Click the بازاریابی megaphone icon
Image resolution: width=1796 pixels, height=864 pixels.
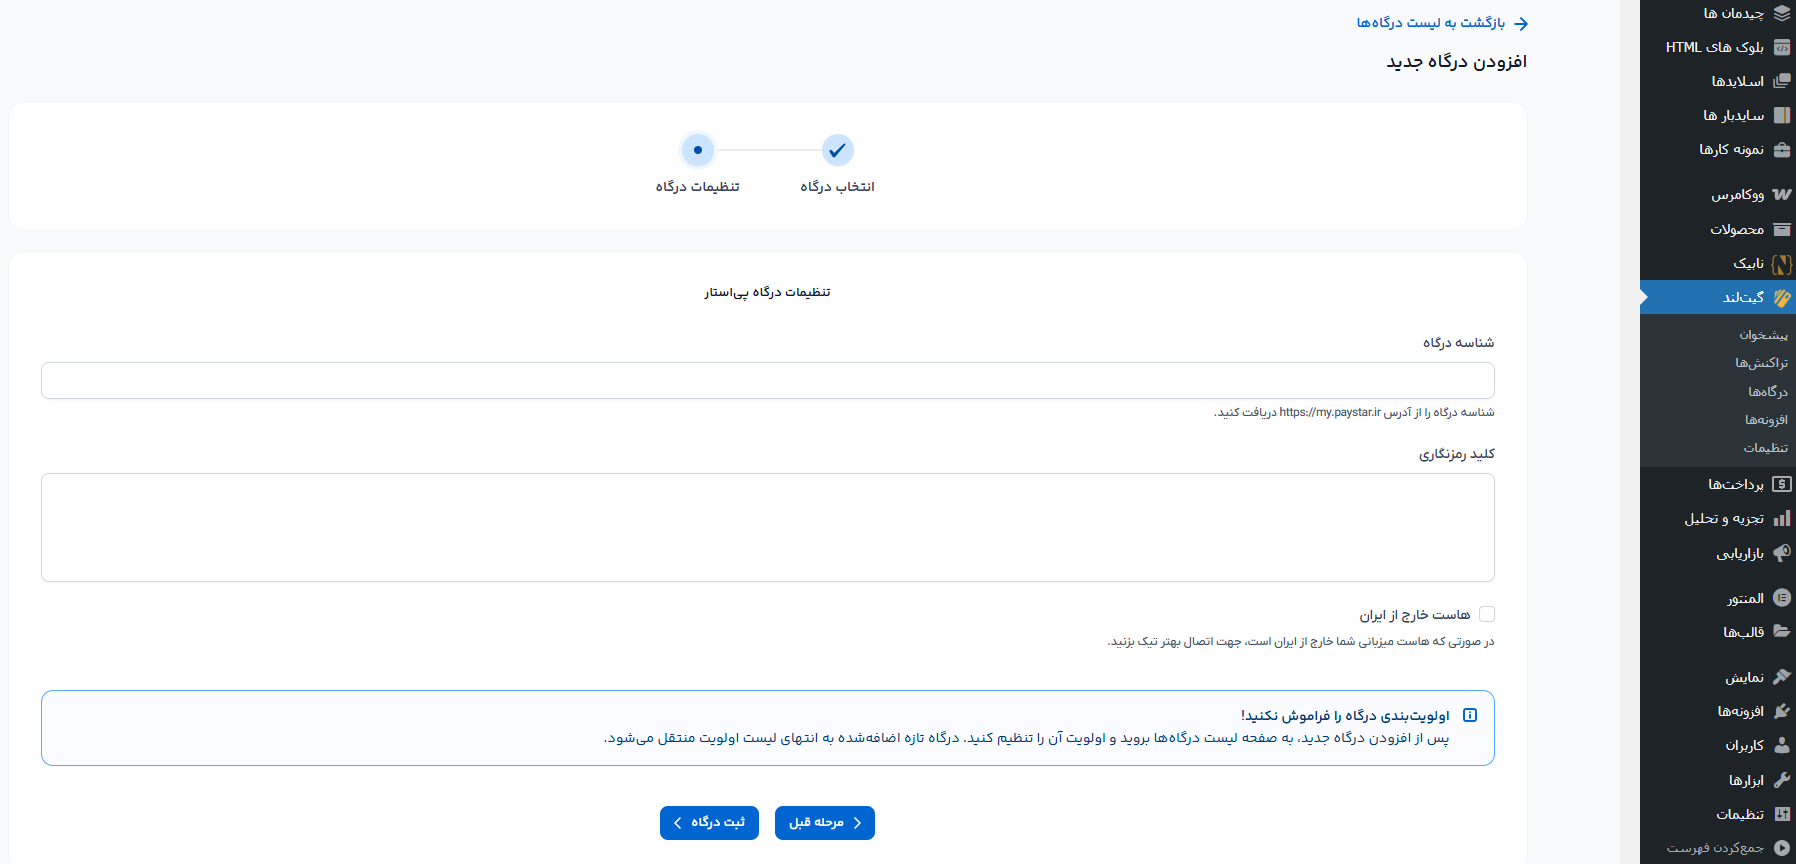coord(1781,553)
